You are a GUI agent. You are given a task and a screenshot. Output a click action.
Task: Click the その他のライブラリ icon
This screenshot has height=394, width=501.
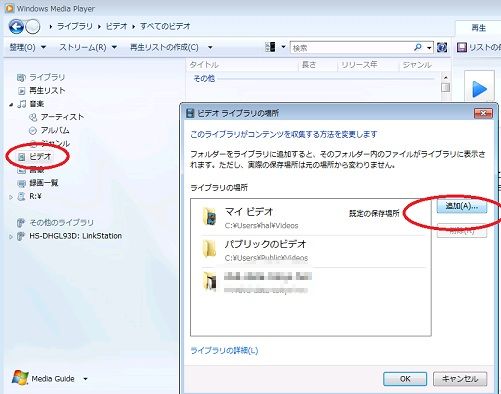(21, 222)
